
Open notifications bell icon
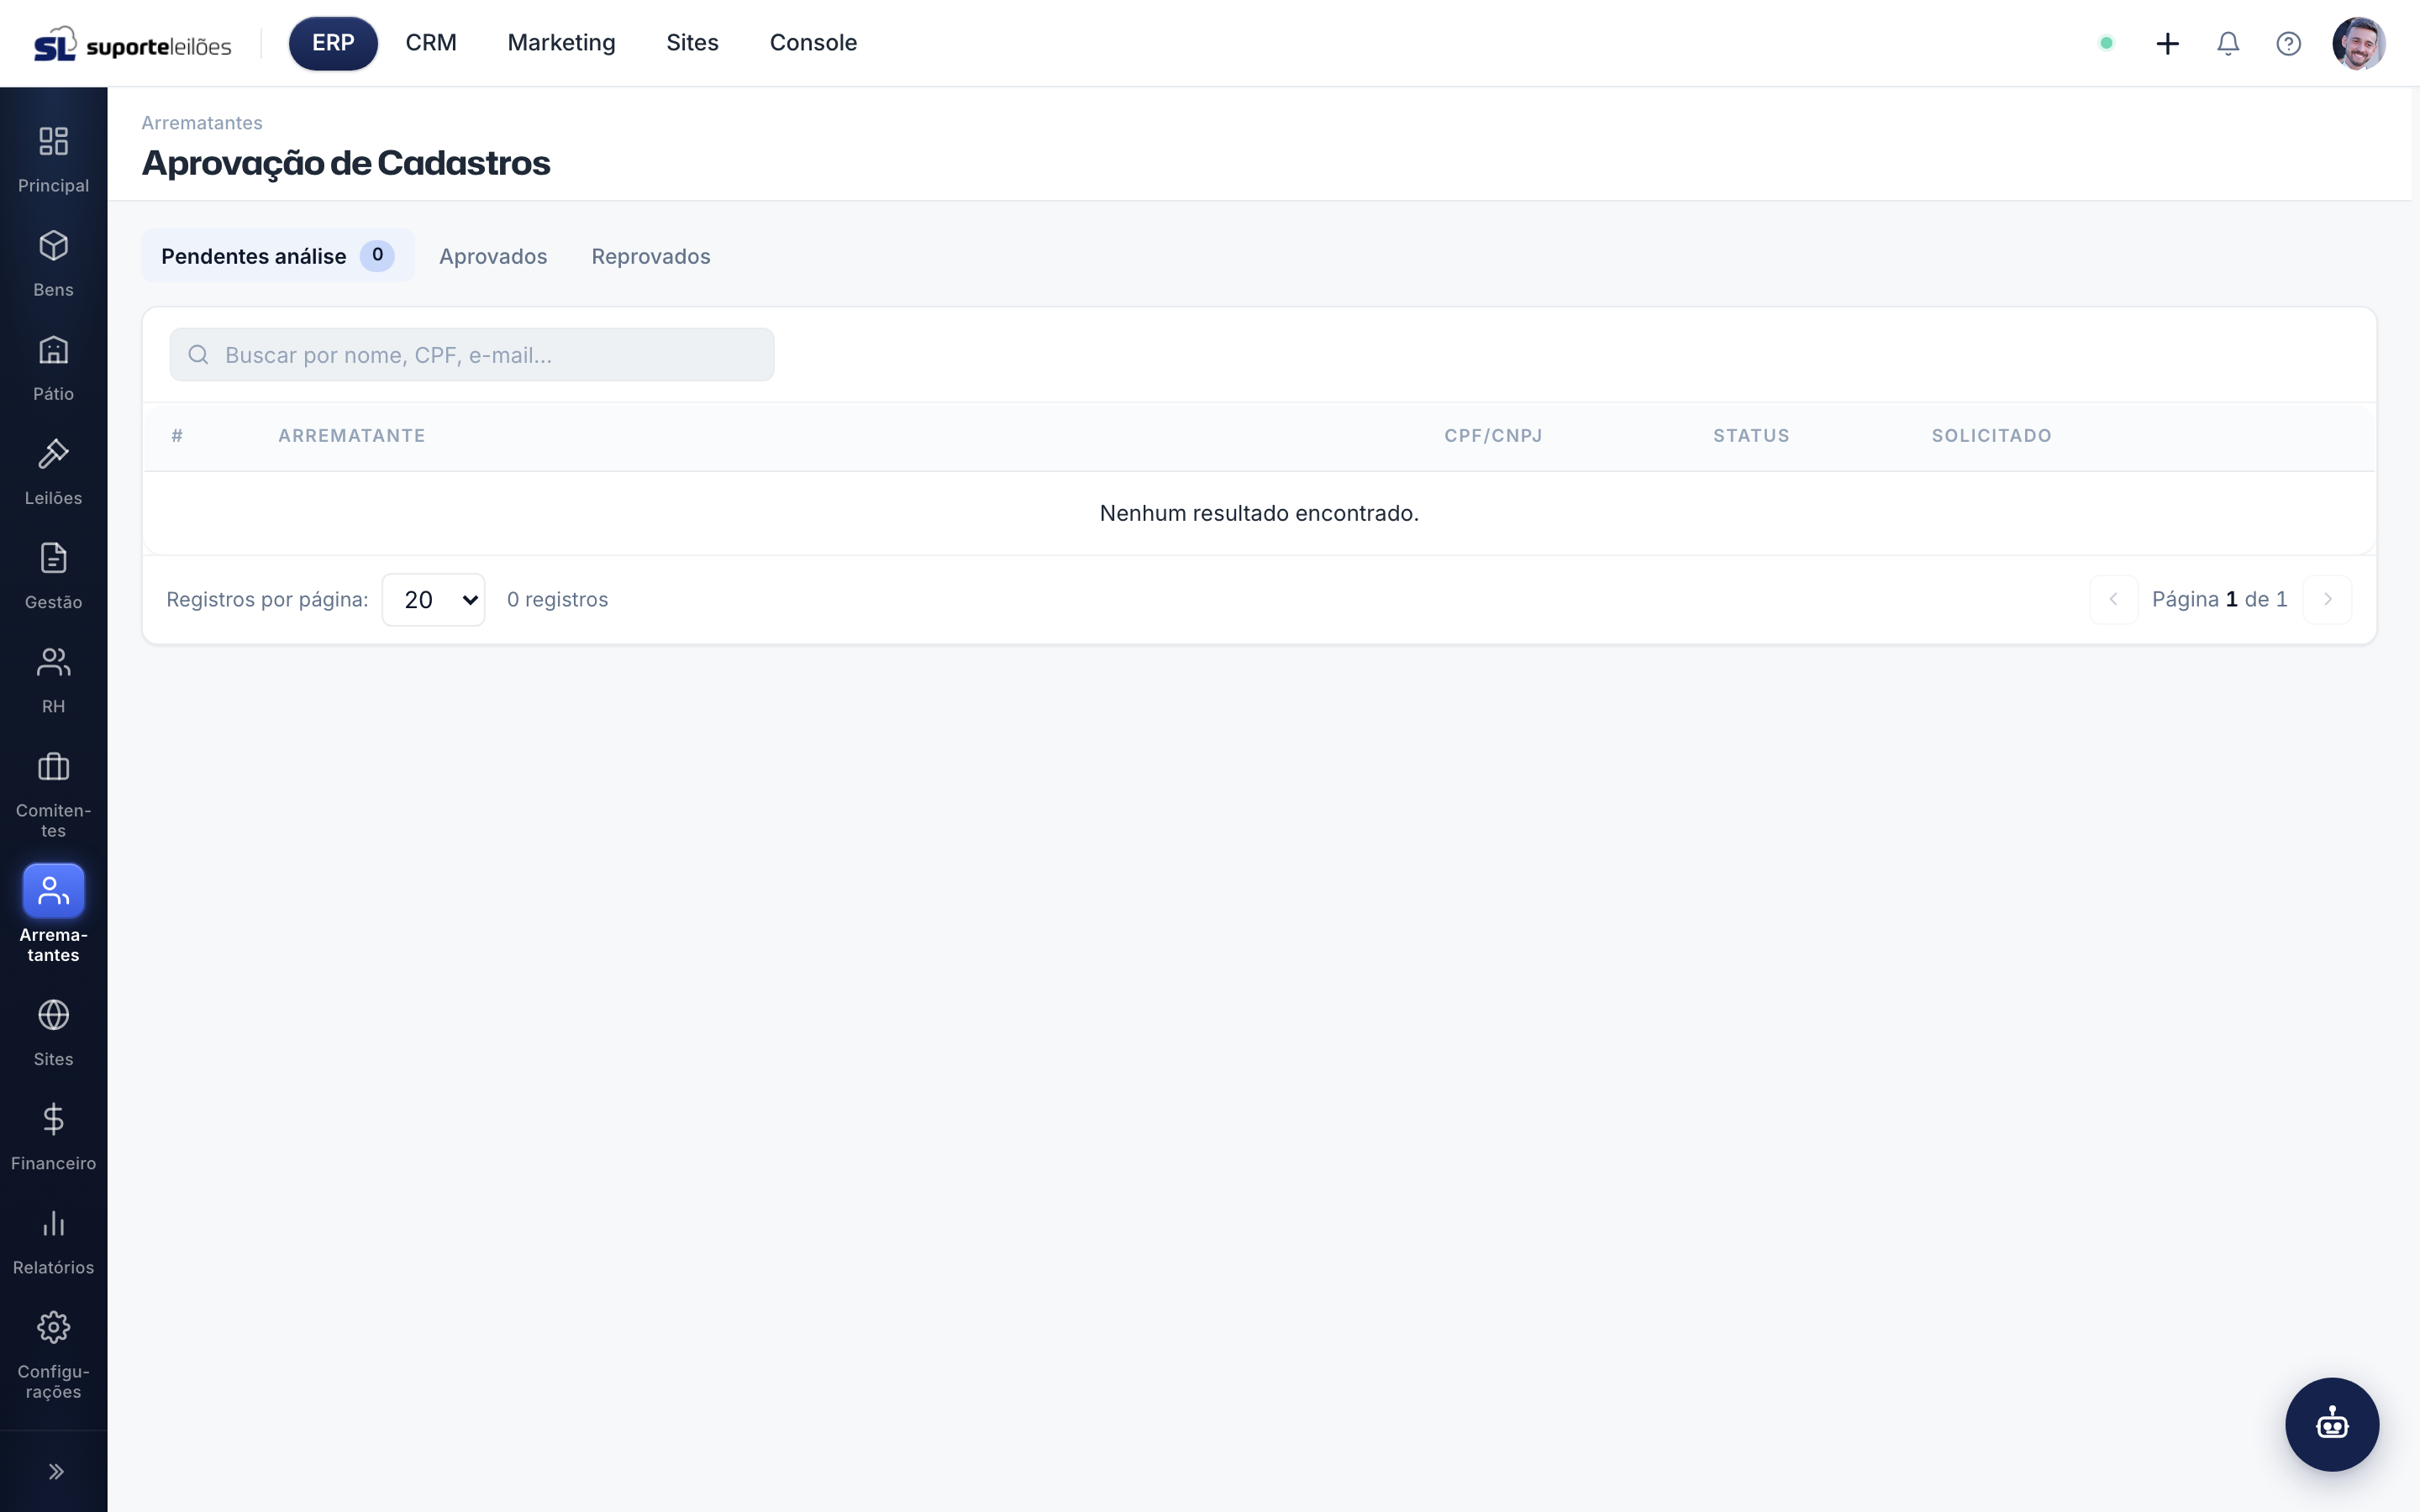(x=2228, y=43)
